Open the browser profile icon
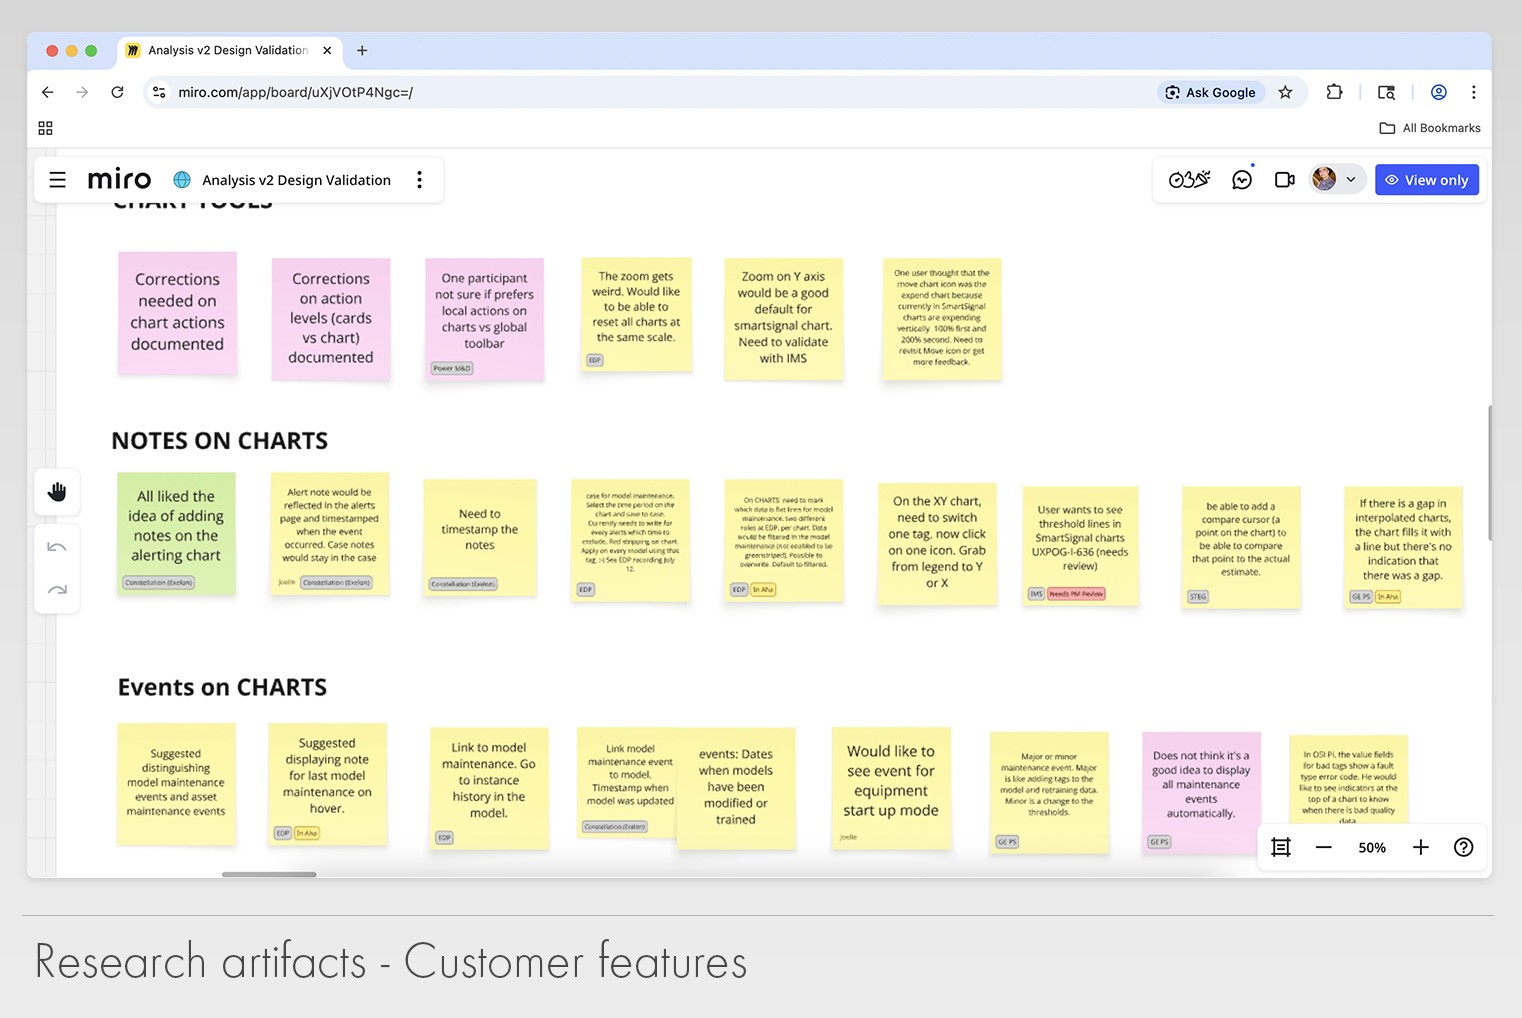The height and width of the screenshot is (1018, 1522). tap(1439, 92)
